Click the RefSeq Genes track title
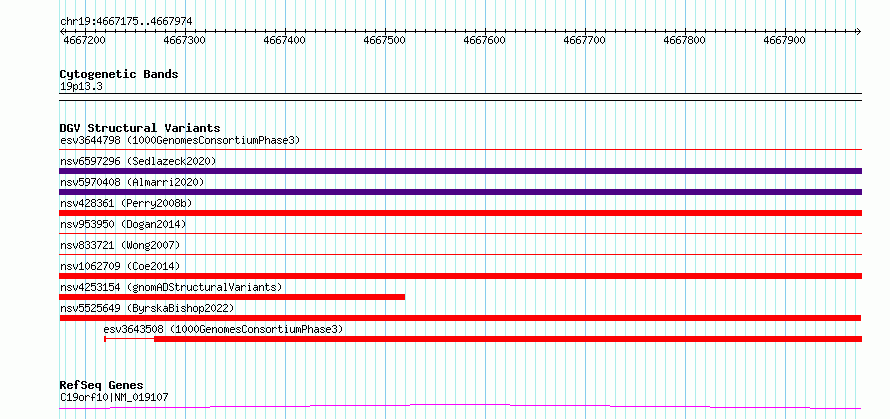 pyautogui.click(x=101, y=385)
